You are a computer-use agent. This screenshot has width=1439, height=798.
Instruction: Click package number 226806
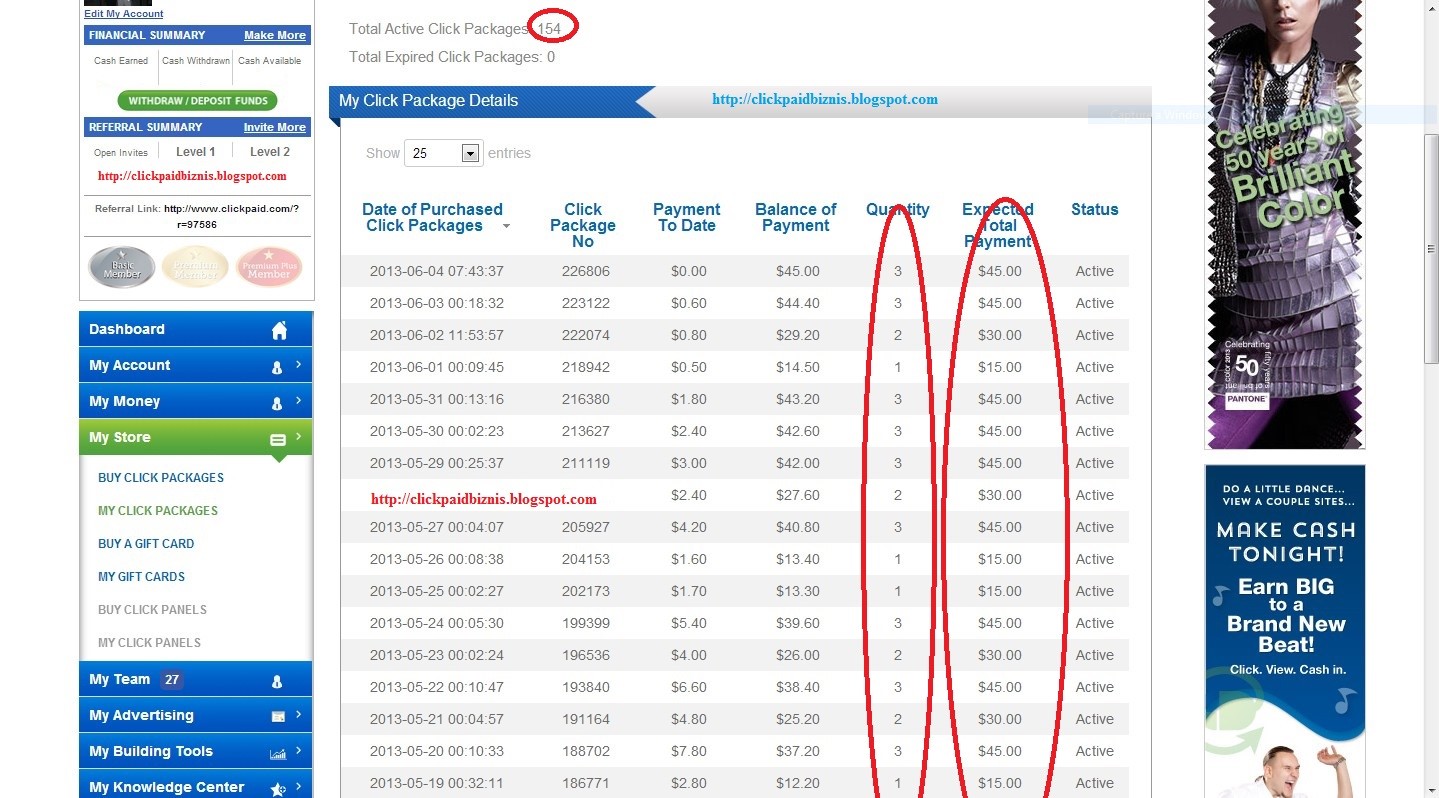[x=586, y=271]
